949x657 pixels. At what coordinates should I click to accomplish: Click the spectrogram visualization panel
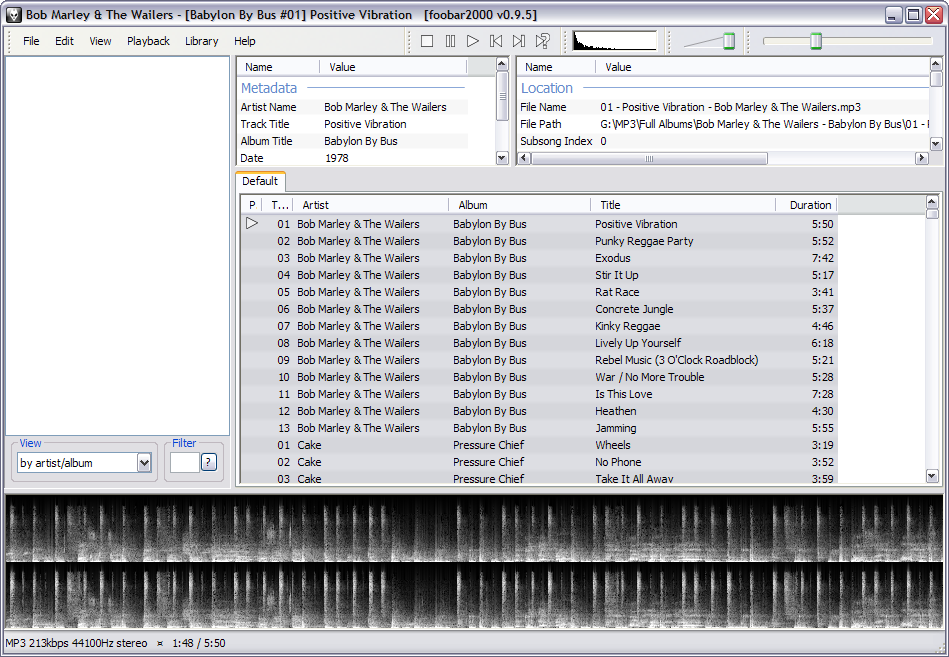coord(474,562)
